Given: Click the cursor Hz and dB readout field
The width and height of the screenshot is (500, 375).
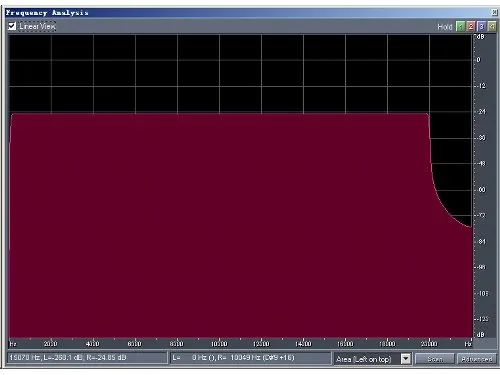Looking at the screenshot, I should pyautogui.click(x=87, y=358).
